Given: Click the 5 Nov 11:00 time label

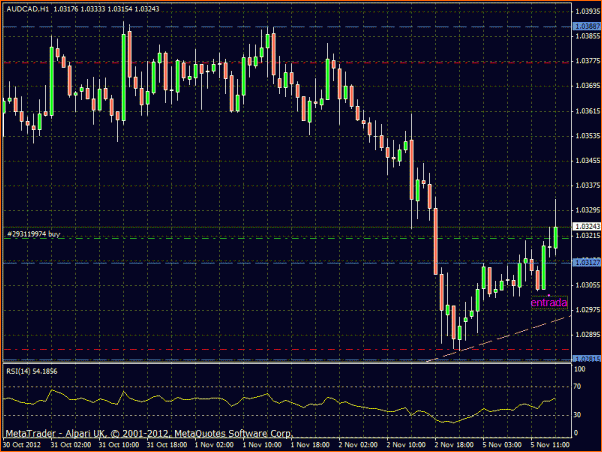Looking at the screenshot, I should pyautogui.click(x=550, y=445).
